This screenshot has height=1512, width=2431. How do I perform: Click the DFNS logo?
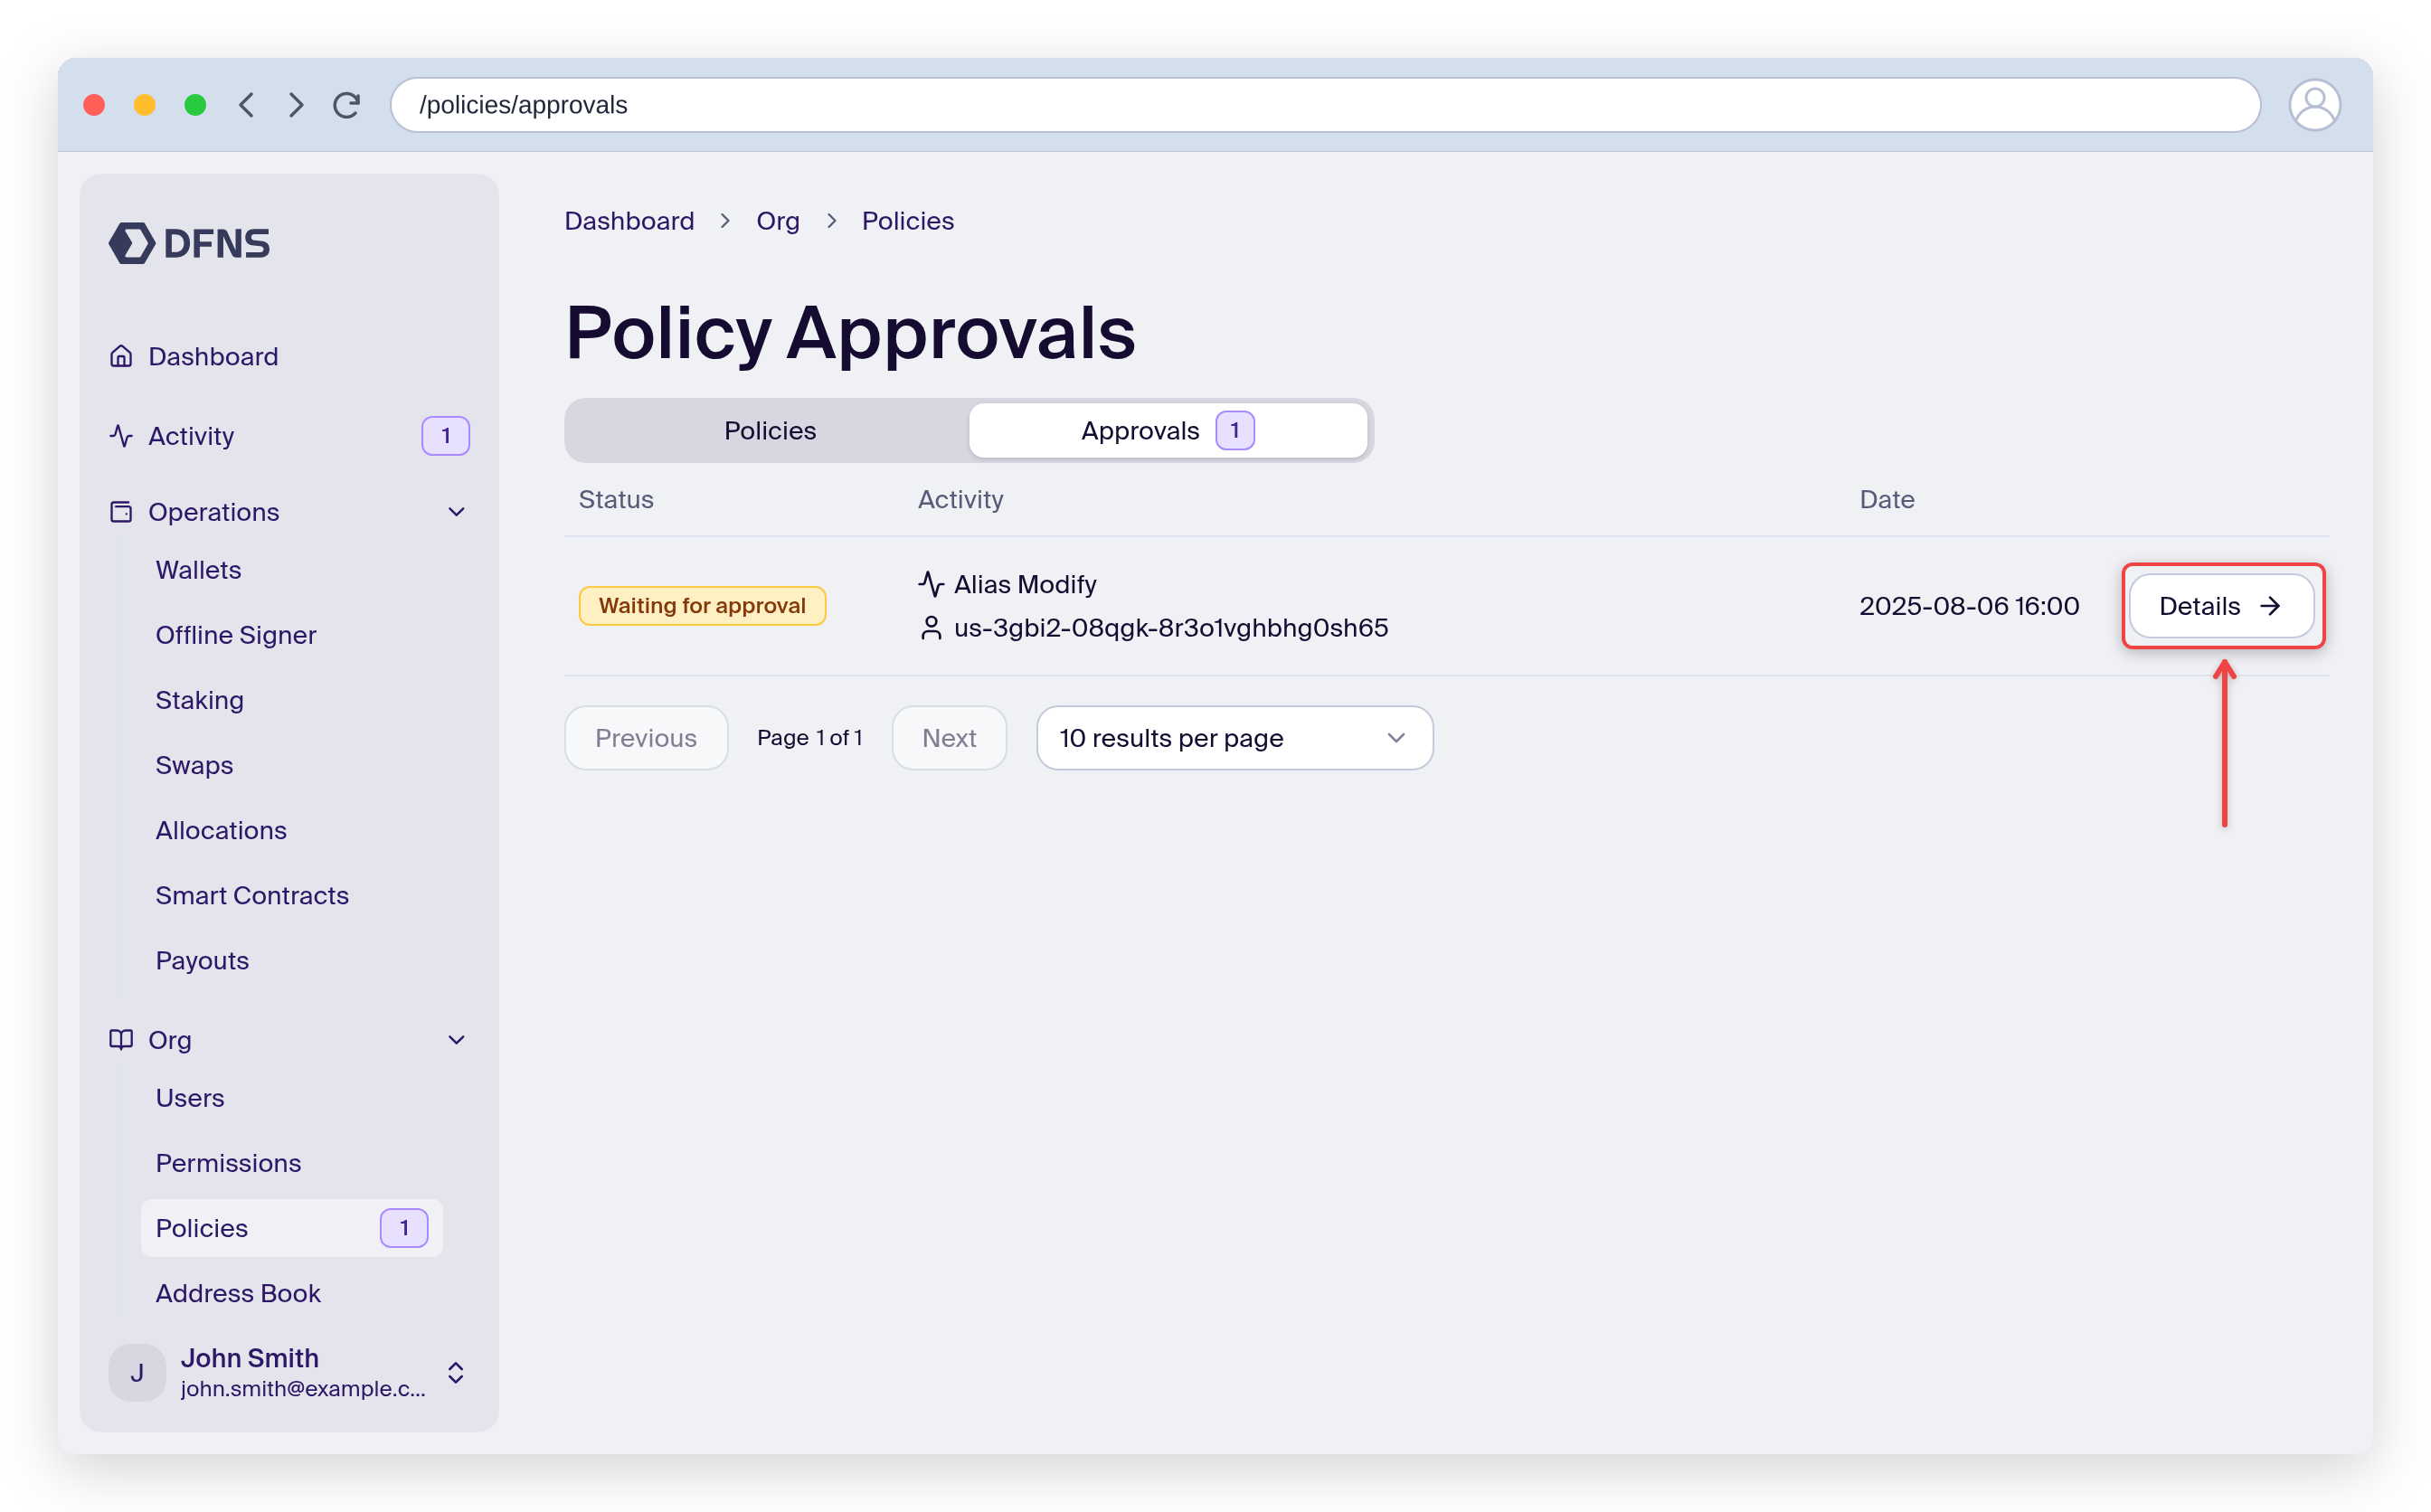[189, 243]
